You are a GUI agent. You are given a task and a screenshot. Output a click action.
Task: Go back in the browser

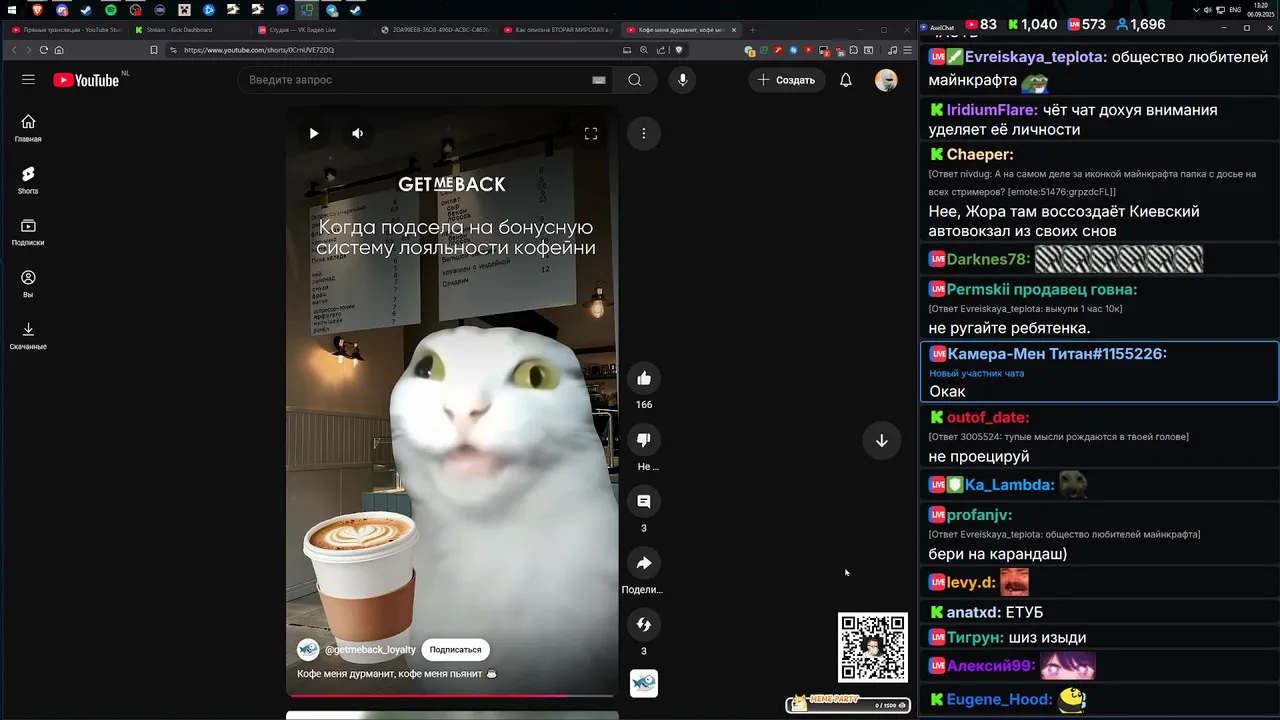14,50
